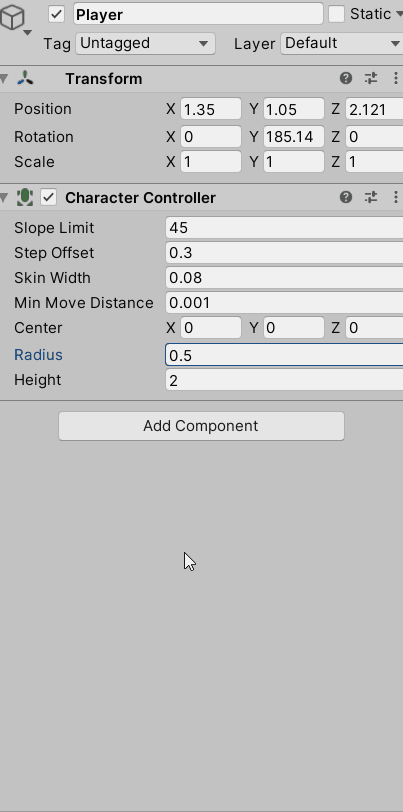403x812 pixels.
Task: Open the Tag Untagged dropdown
Action: click(145, 44)
